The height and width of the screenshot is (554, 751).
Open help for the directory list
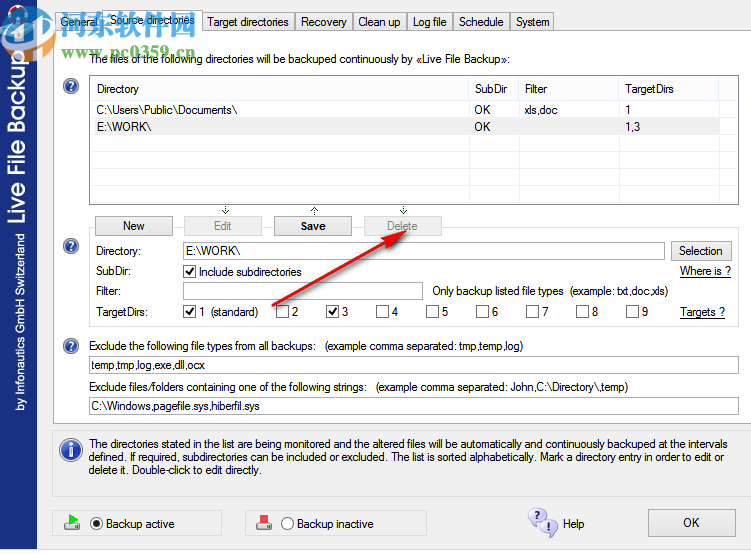coord(71,86)
